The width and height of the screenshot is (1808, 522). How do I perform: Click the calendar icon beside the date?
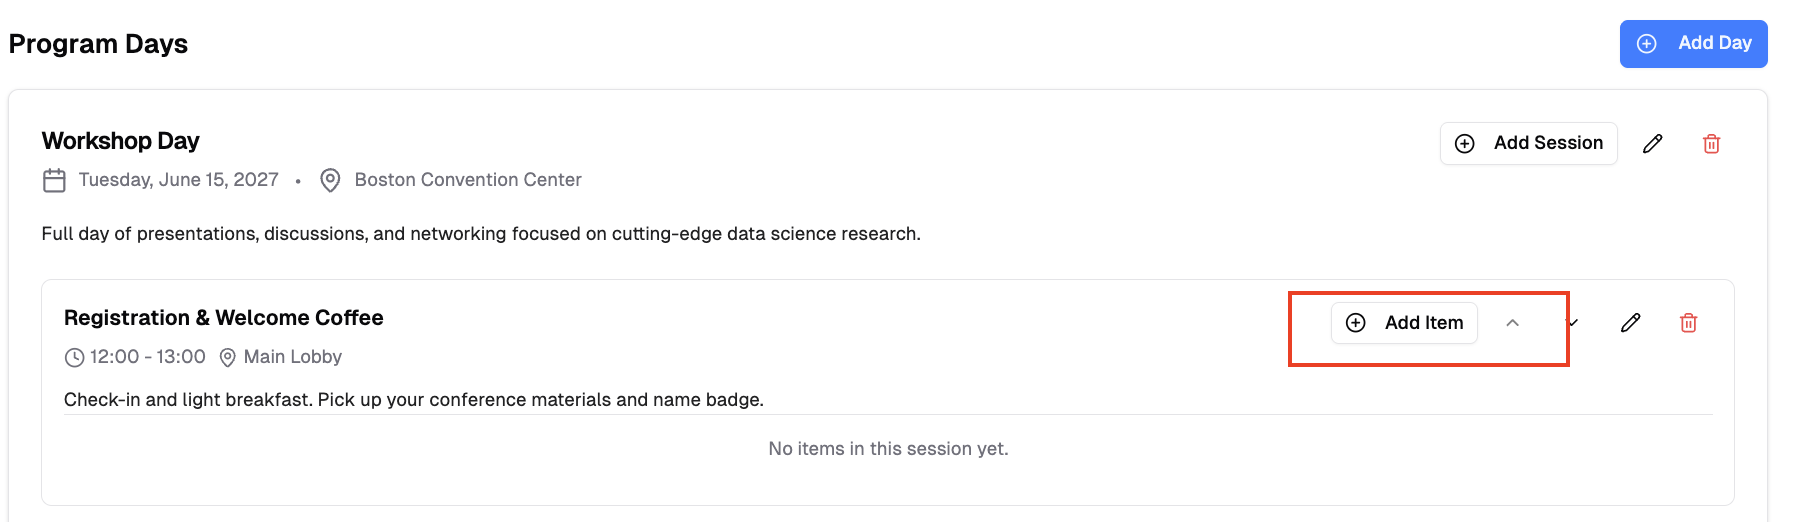(54, 180)
